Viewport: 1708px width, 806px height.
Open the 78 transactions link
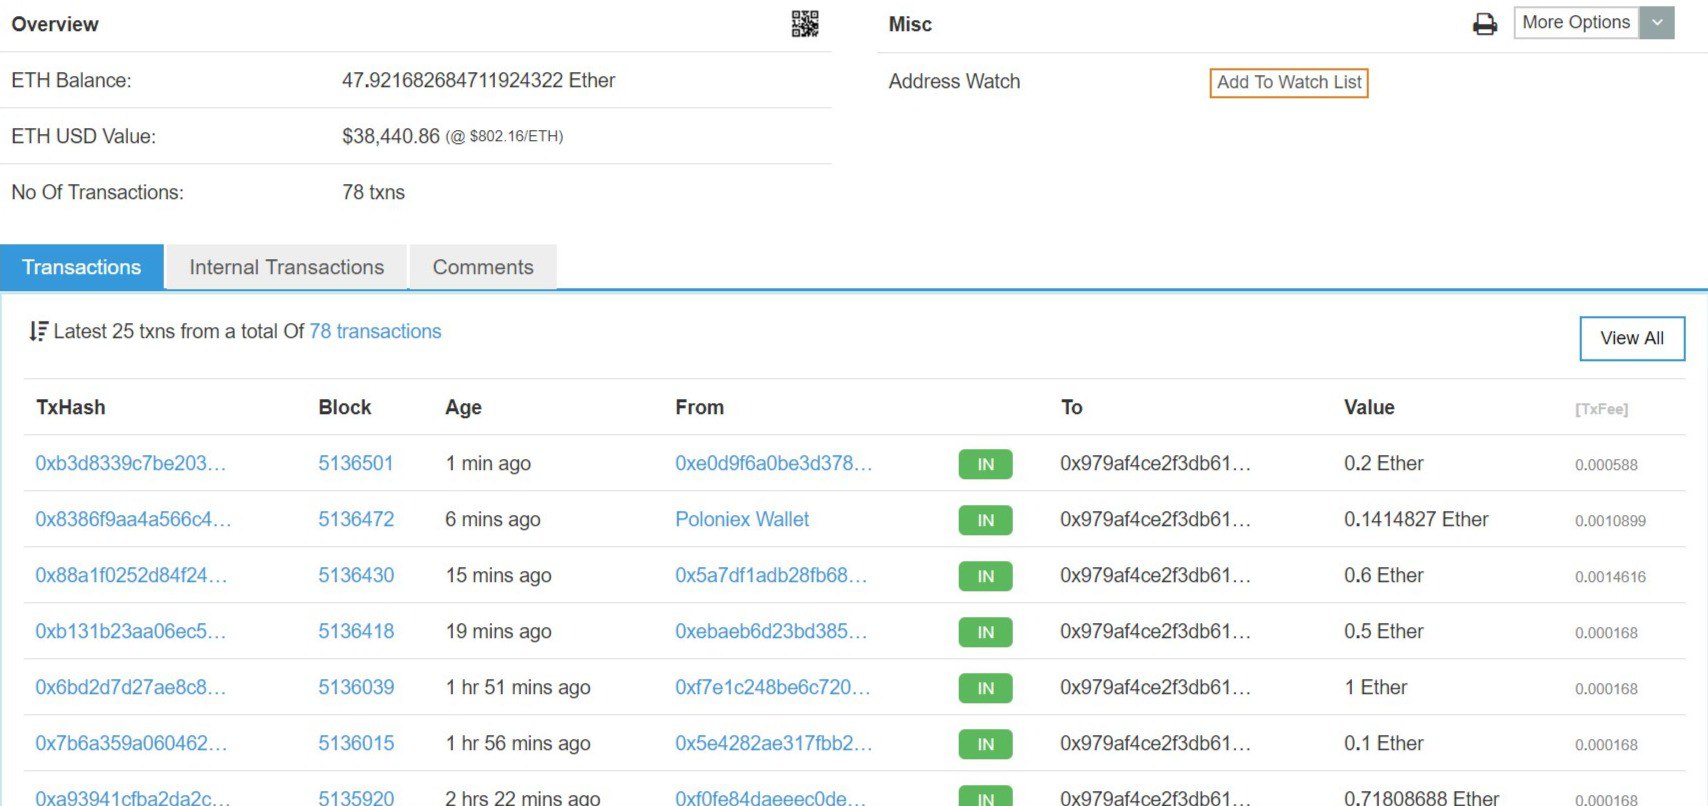(375, 331)
